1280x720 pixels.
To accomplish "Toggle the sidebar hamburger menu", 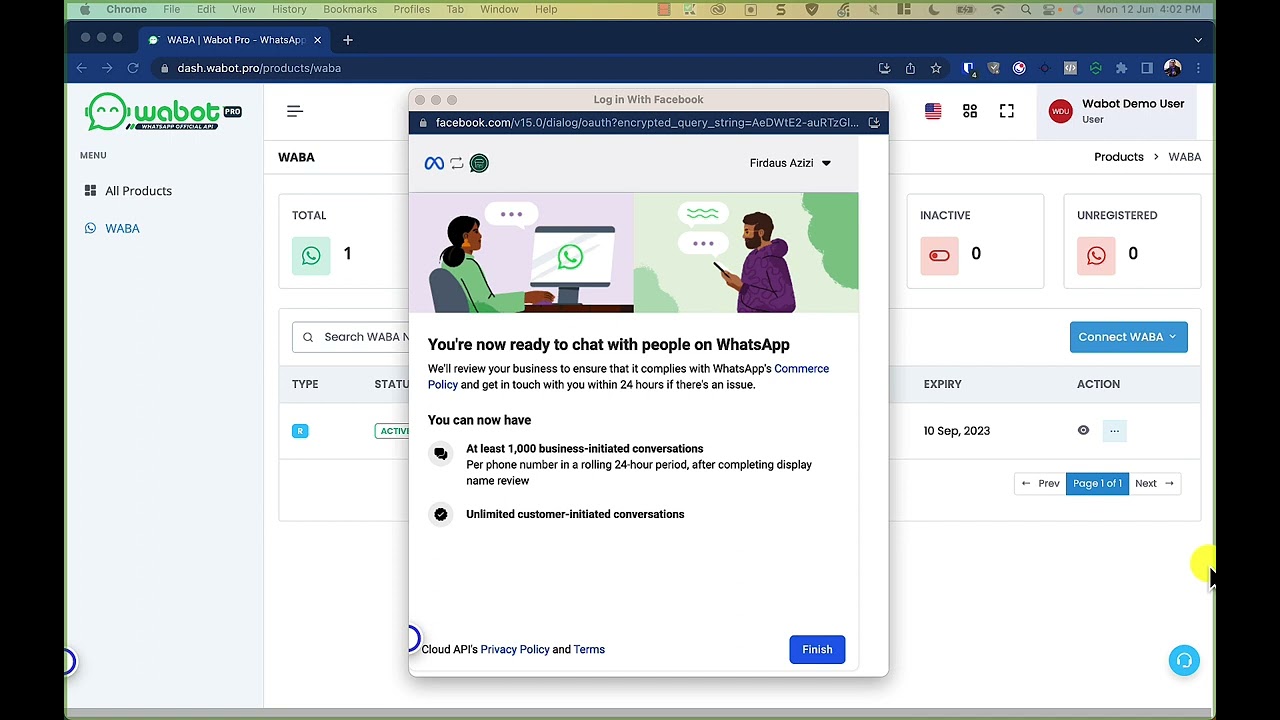I will 295,111.
